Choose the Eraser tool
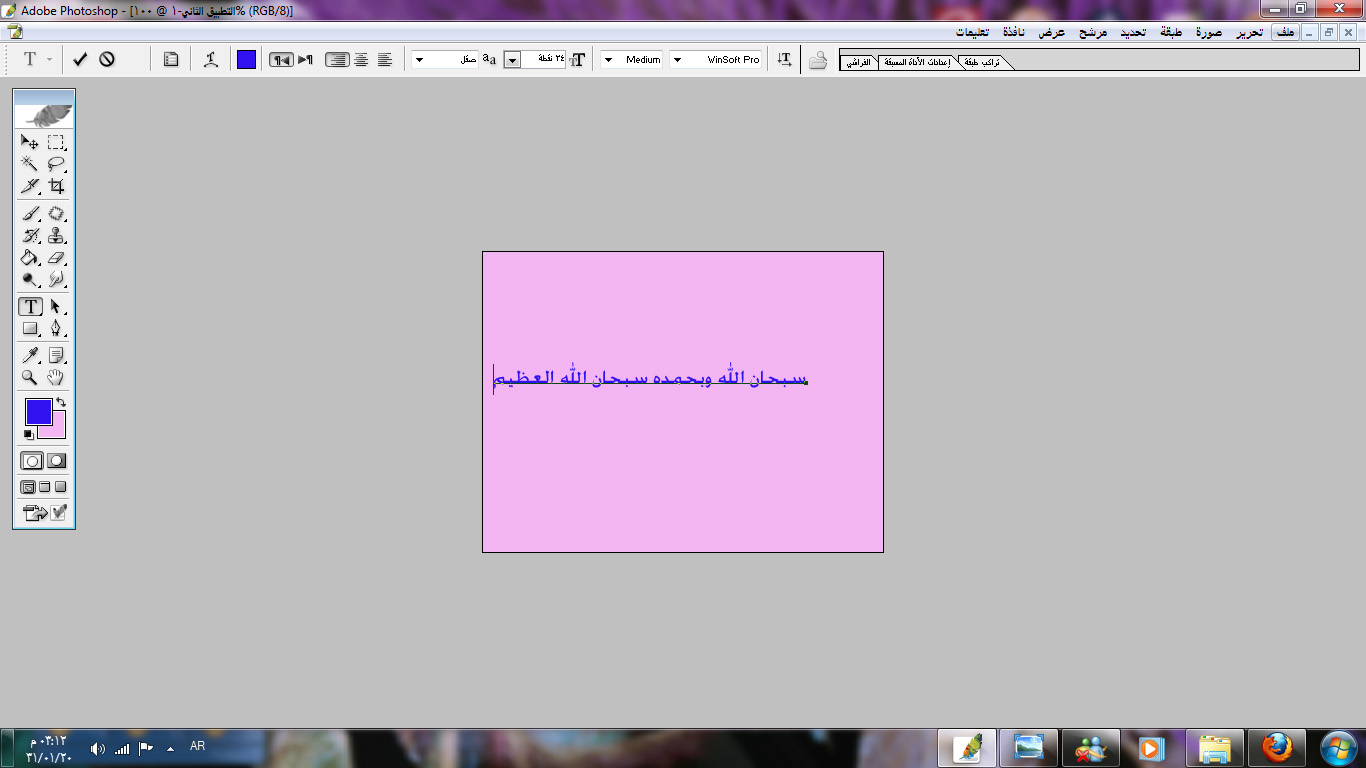 (x=57, y=258)
